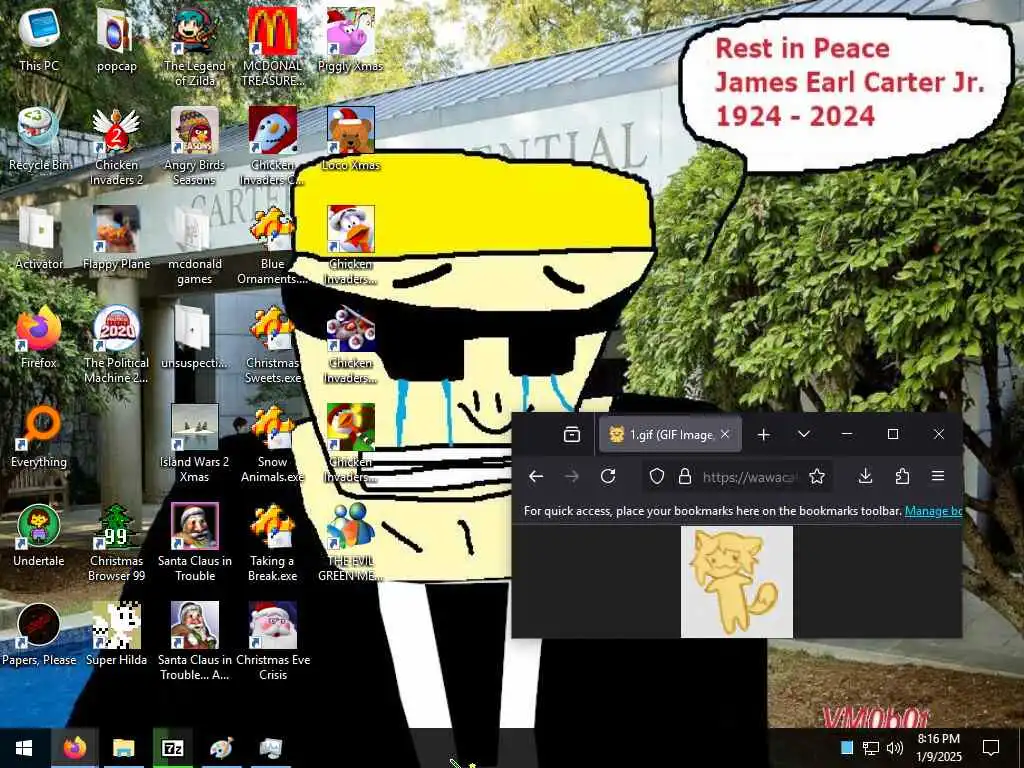
Task: Open the Windows Start menu
Action: point(24,748)
